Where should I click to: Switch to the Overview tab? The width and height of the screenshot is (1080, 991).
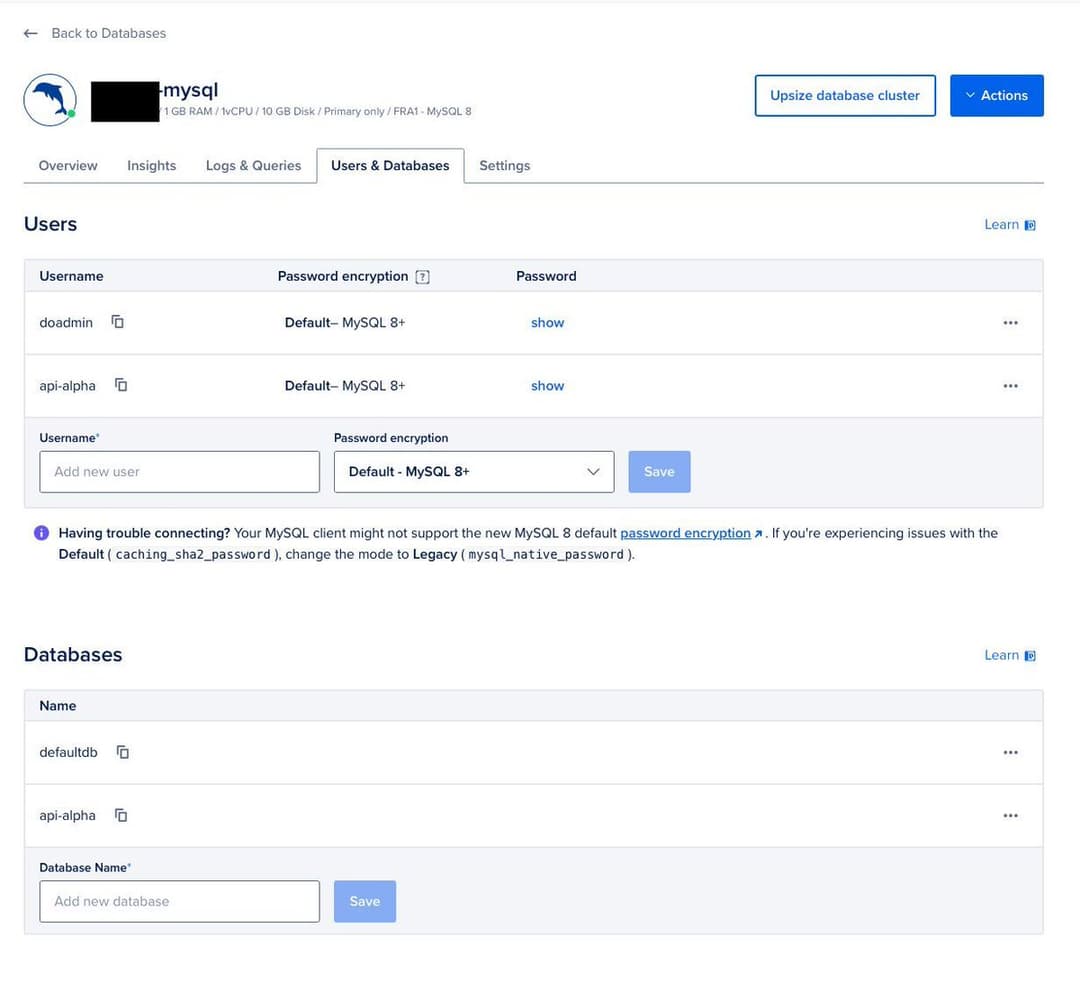68,165
